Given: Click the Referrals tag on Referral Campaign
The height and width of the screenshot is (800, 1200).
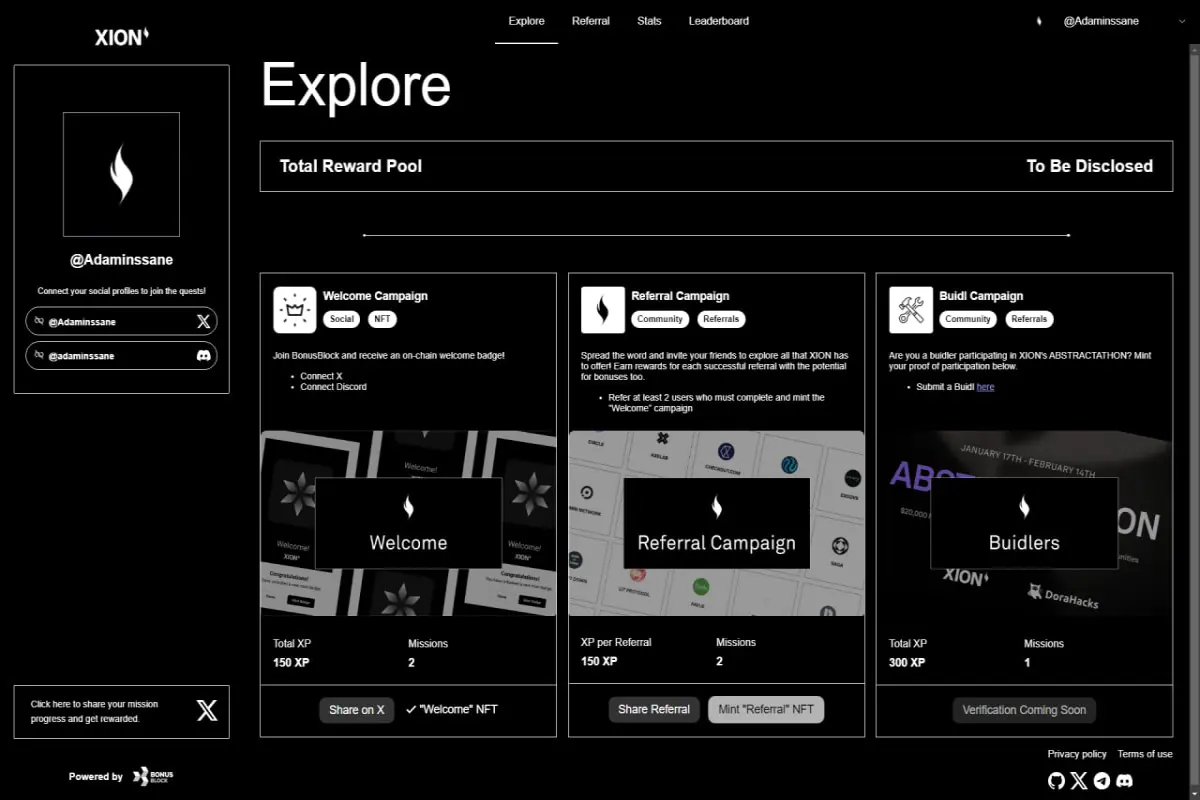Looking at the screenshot, I should pos(721,319).
